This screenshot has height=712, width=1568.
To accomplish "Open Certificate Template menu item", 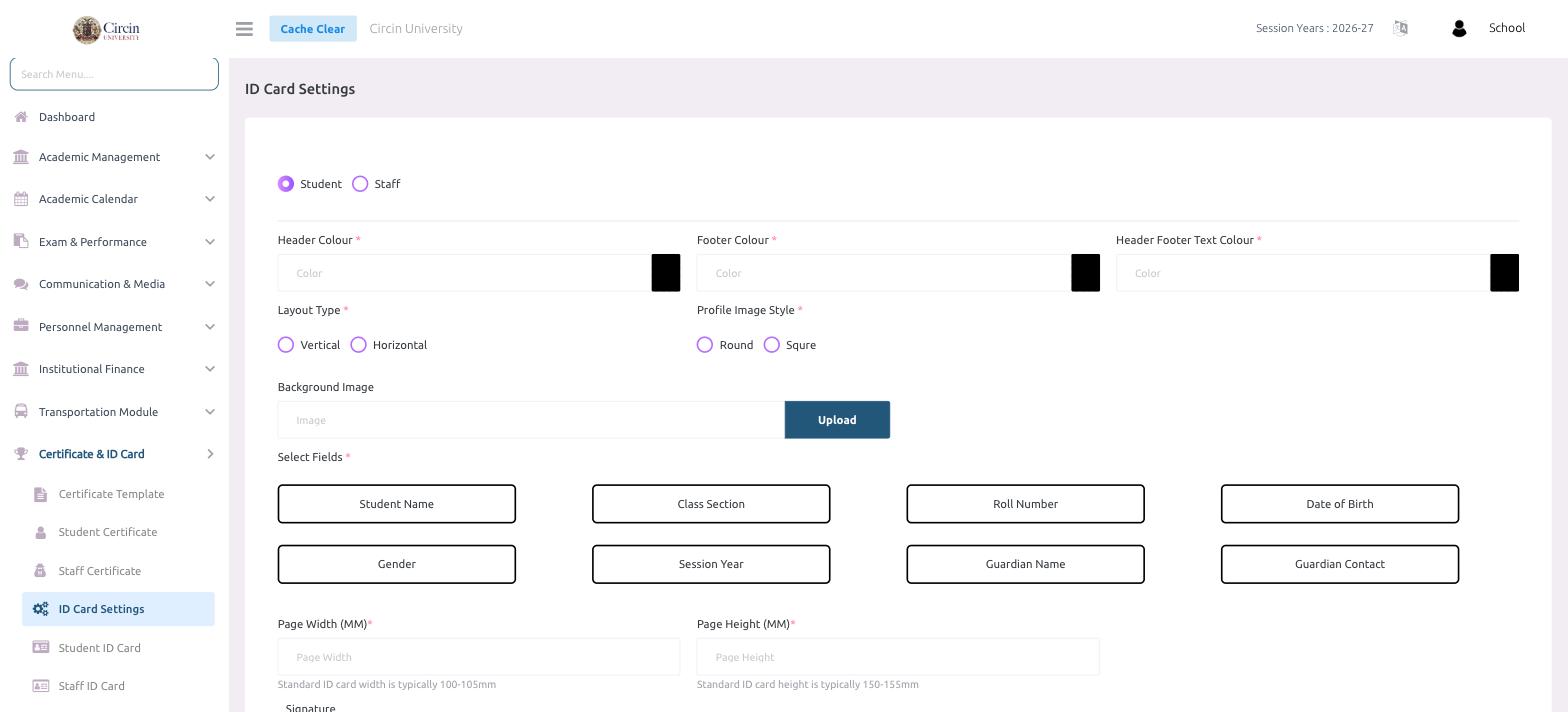I will tap(111, 494).
